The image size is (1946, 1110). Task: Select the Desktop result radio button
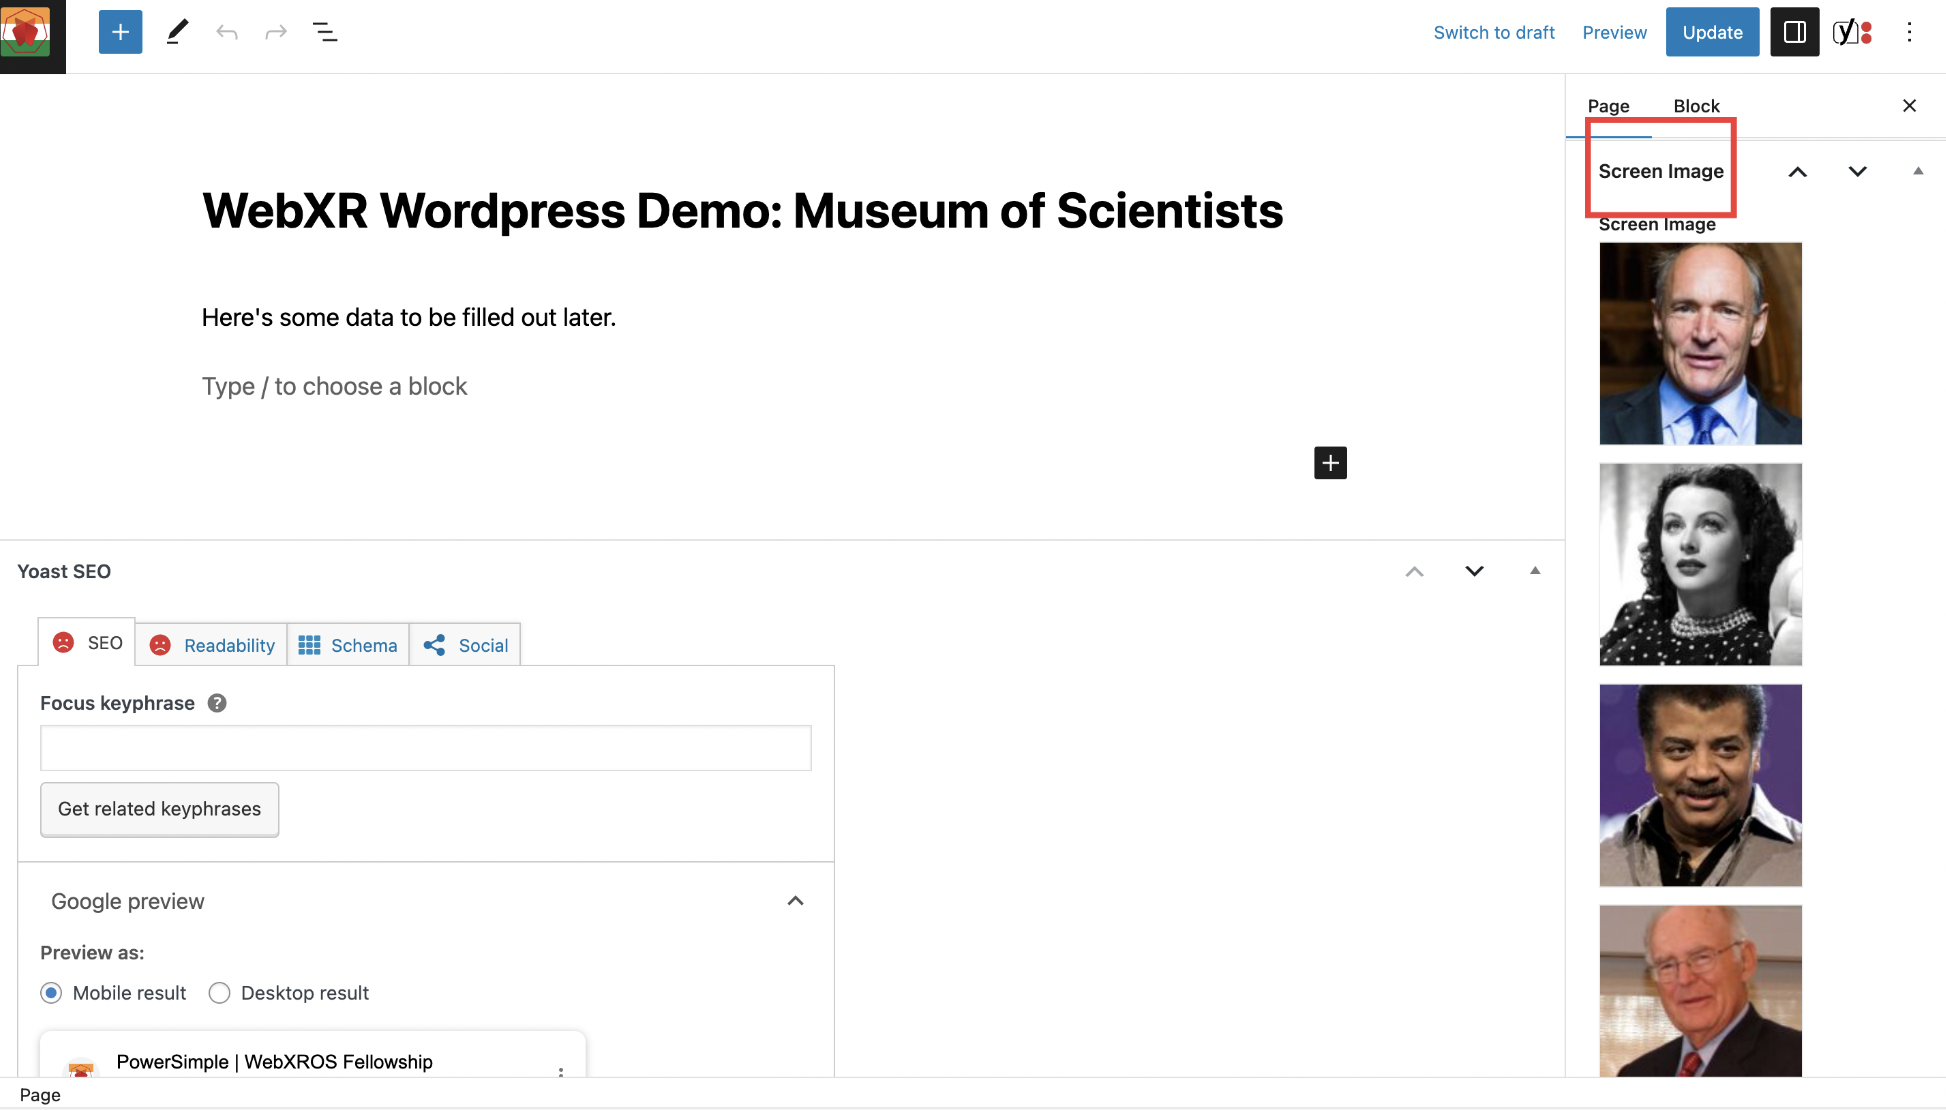tap(218, 992)
